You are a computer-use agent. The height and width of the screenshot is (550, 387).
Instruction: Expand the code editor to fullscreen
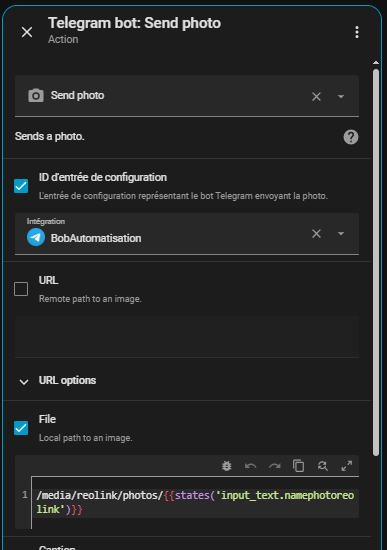pyautogui.click(x=347, y=466)
